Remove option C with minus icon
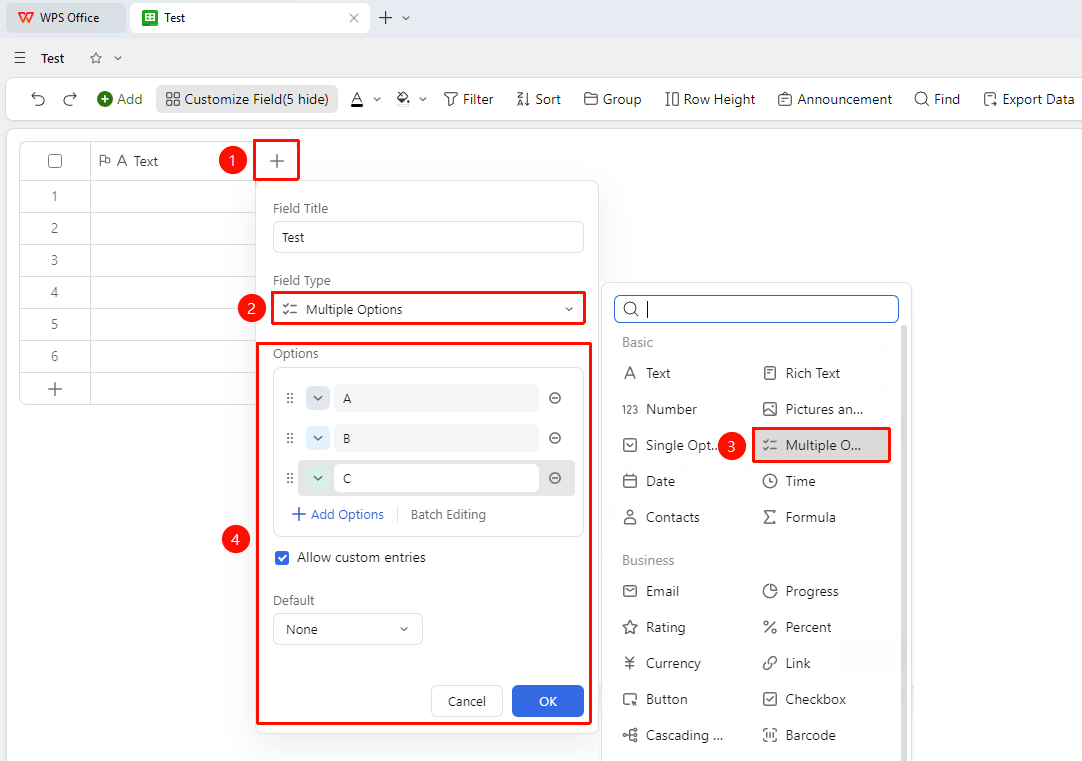The width and height of the screenshot is (1082, 761). tap(555, 478)
